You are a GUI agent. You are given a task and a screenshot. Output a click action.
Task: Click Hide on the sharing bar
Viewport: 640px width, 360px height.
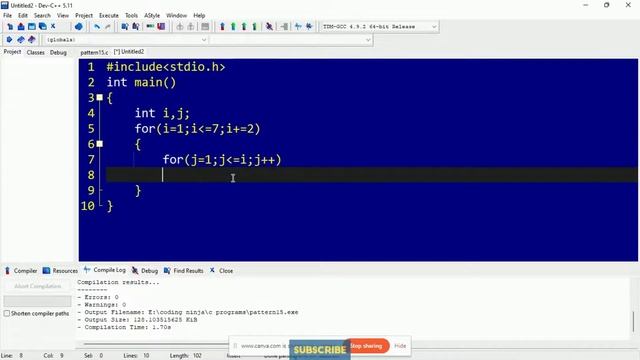(400, 346)
